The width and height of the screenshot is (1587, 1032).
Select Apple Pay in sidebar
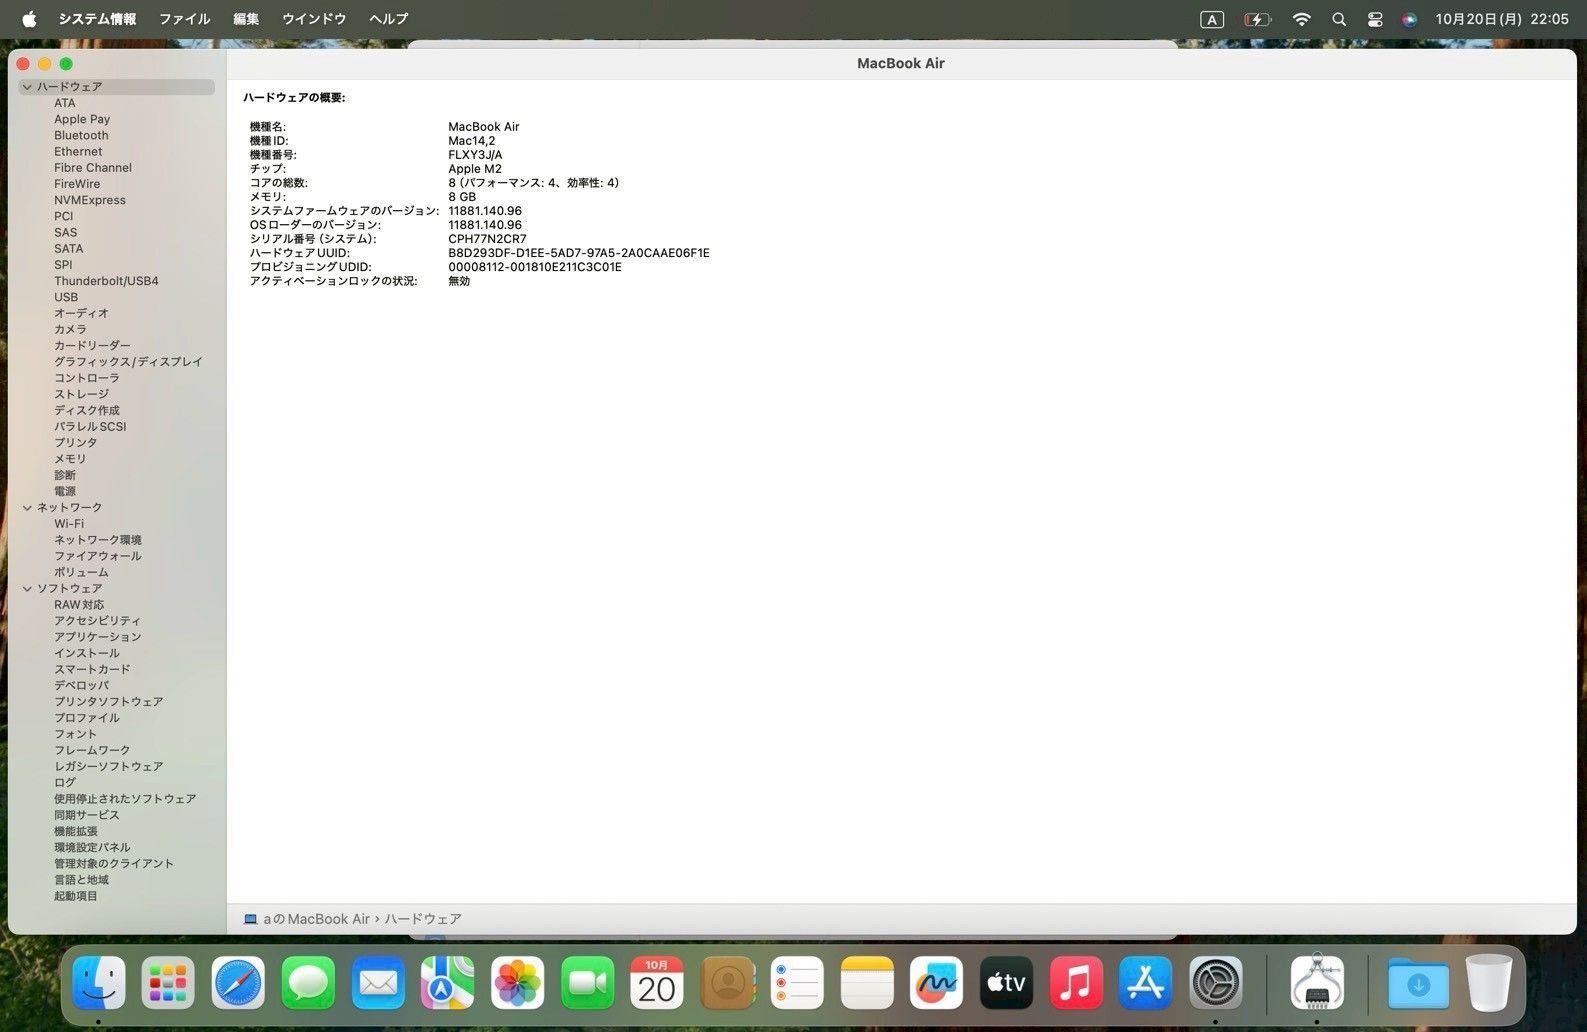82,119
